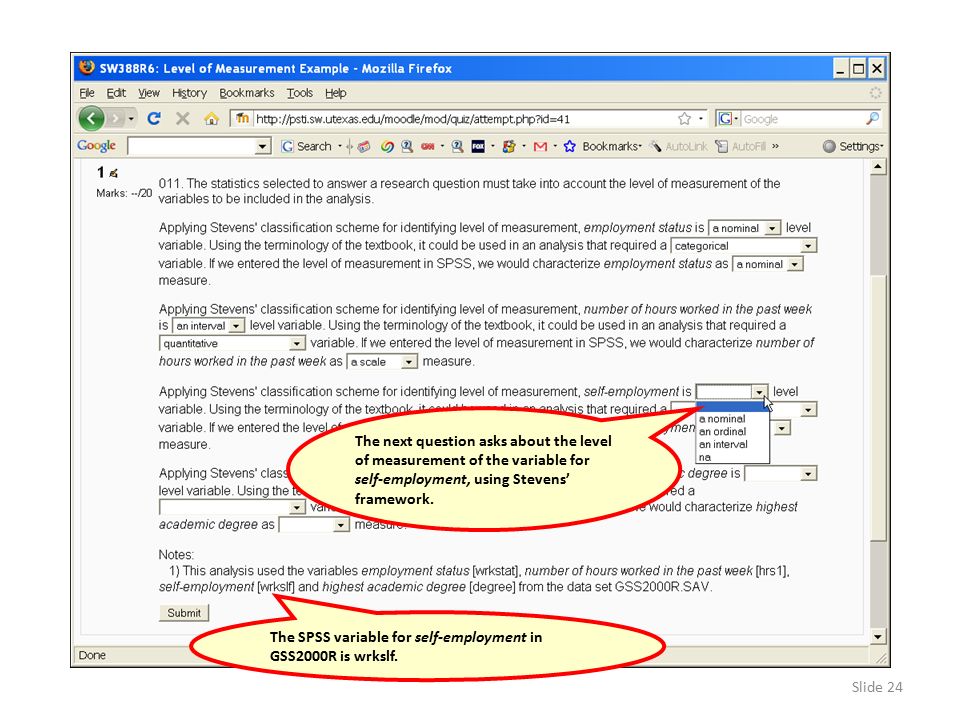Click the Bookmarks star on Google toolbar
Viewport: 960px width, 720px height.
tap(569, 146)
